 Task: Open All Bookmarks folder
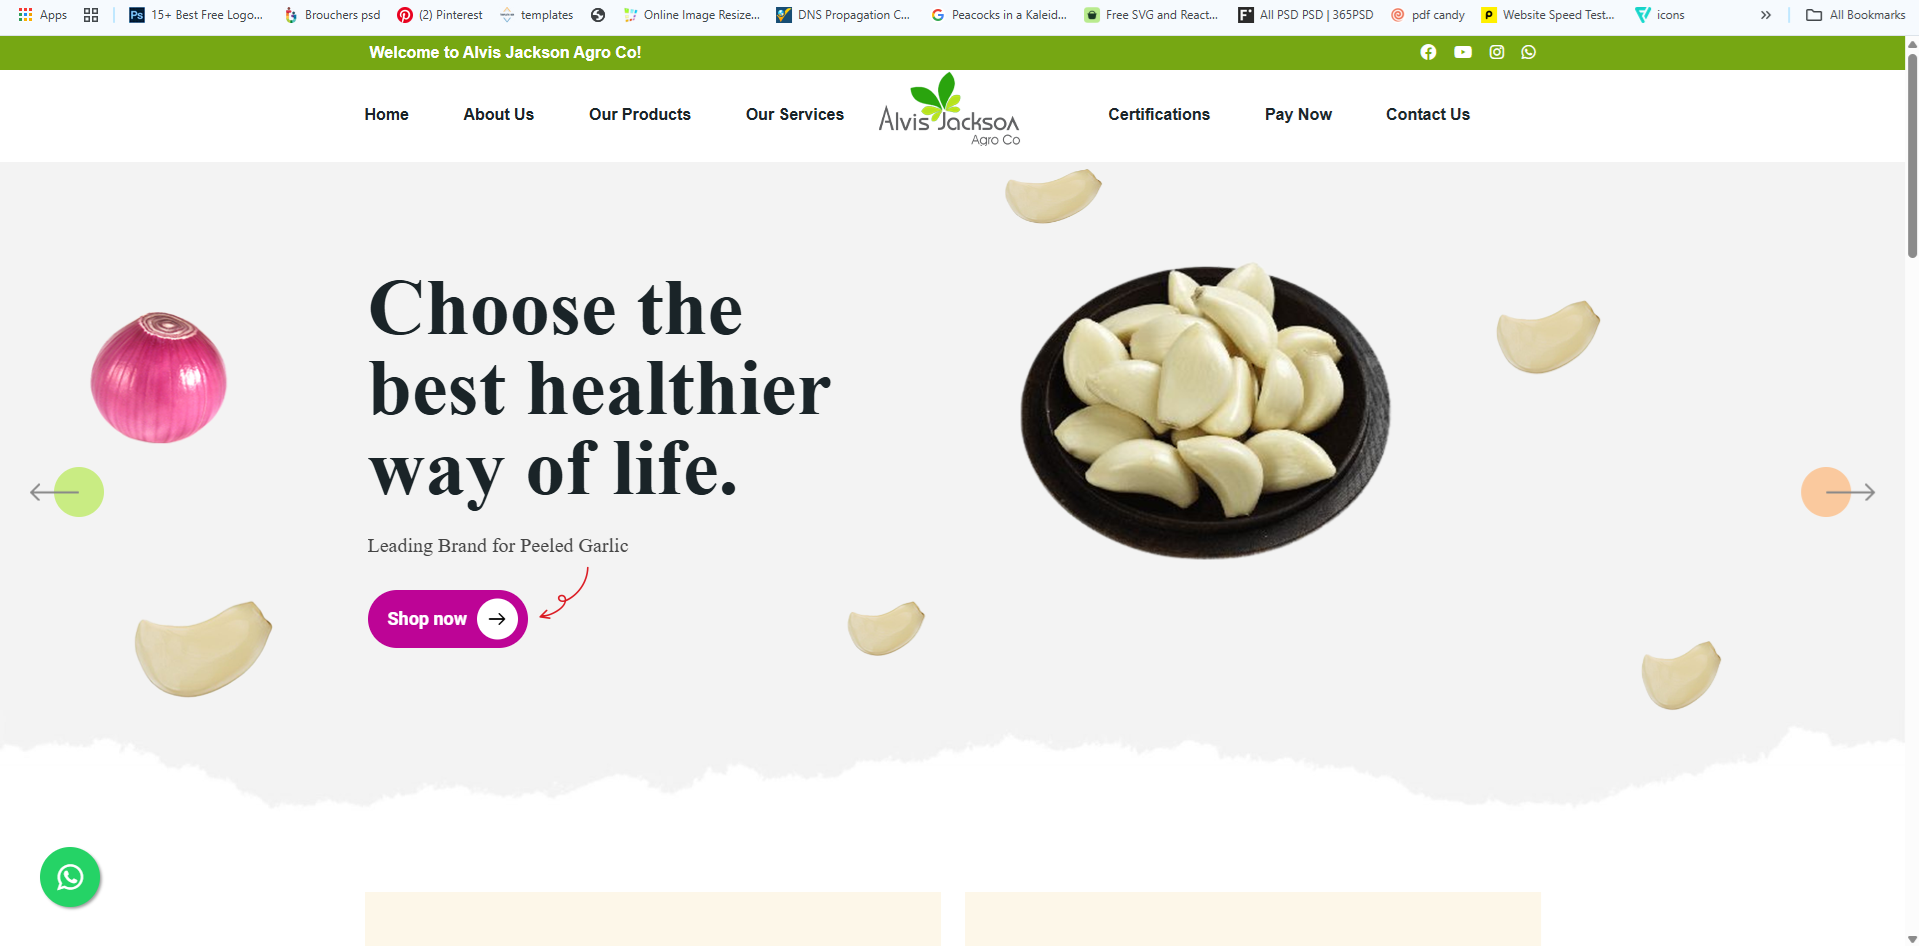coord(1855,15)
